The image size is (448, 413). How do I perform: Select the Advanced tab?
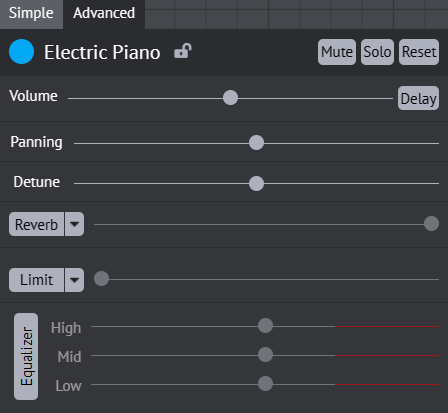click(104, 13)
